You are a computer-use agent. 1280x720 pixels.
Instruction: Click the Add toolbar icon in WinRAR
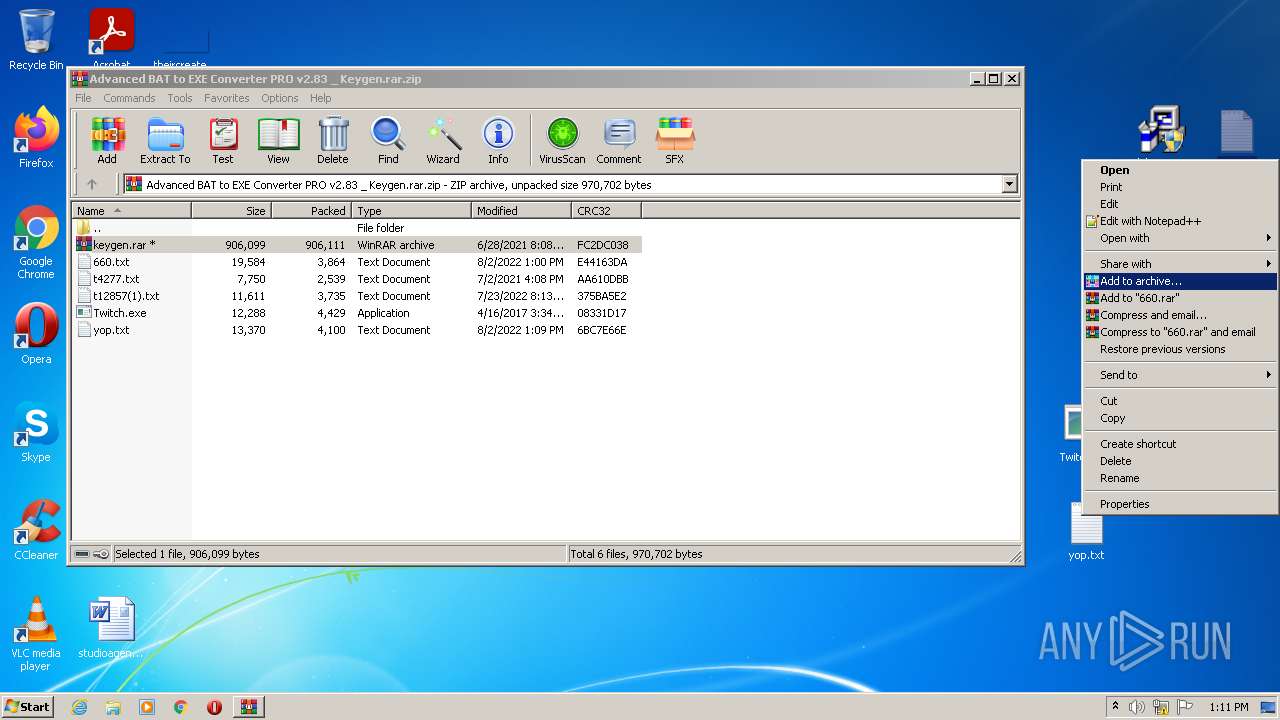pyautogui.click(x=107, y=141)
